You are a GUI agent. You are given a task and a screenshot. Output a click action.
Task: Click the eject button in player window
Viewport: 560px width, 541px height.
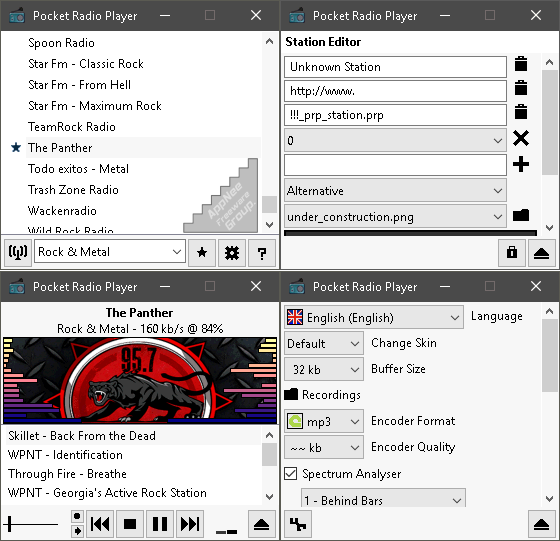(262, 524)
